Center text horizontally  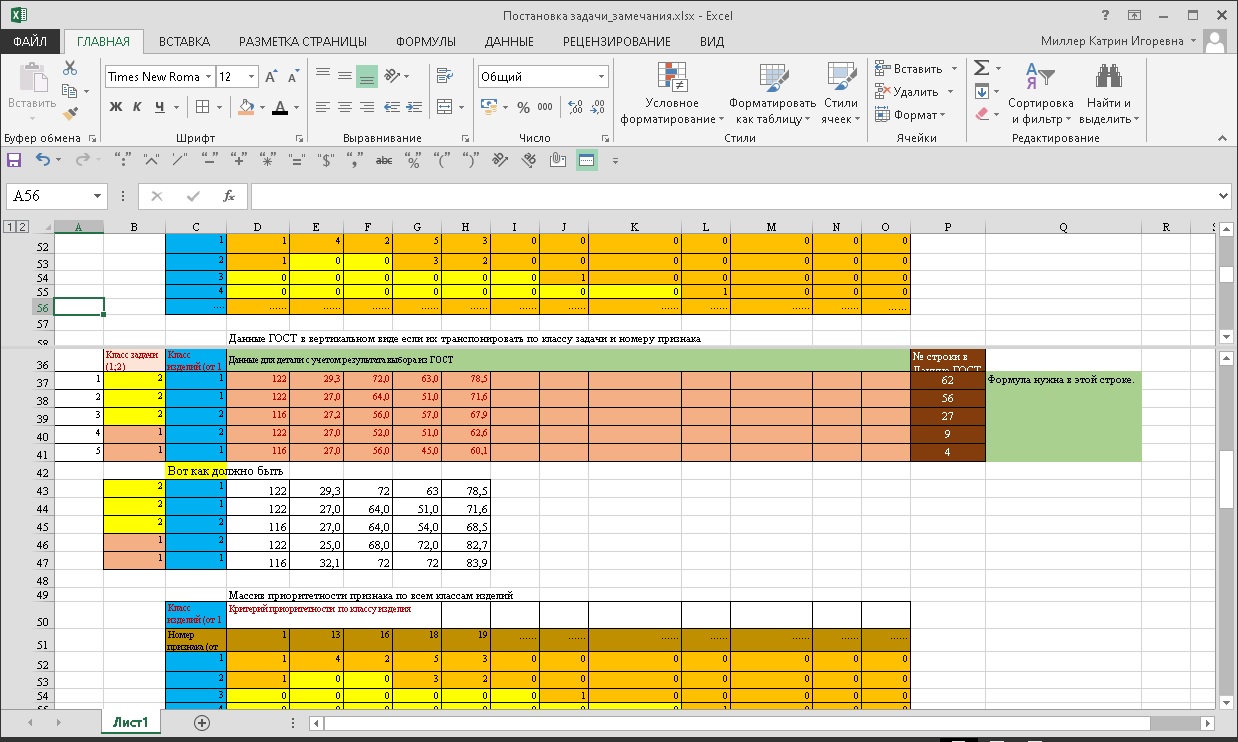click(345, 107)
